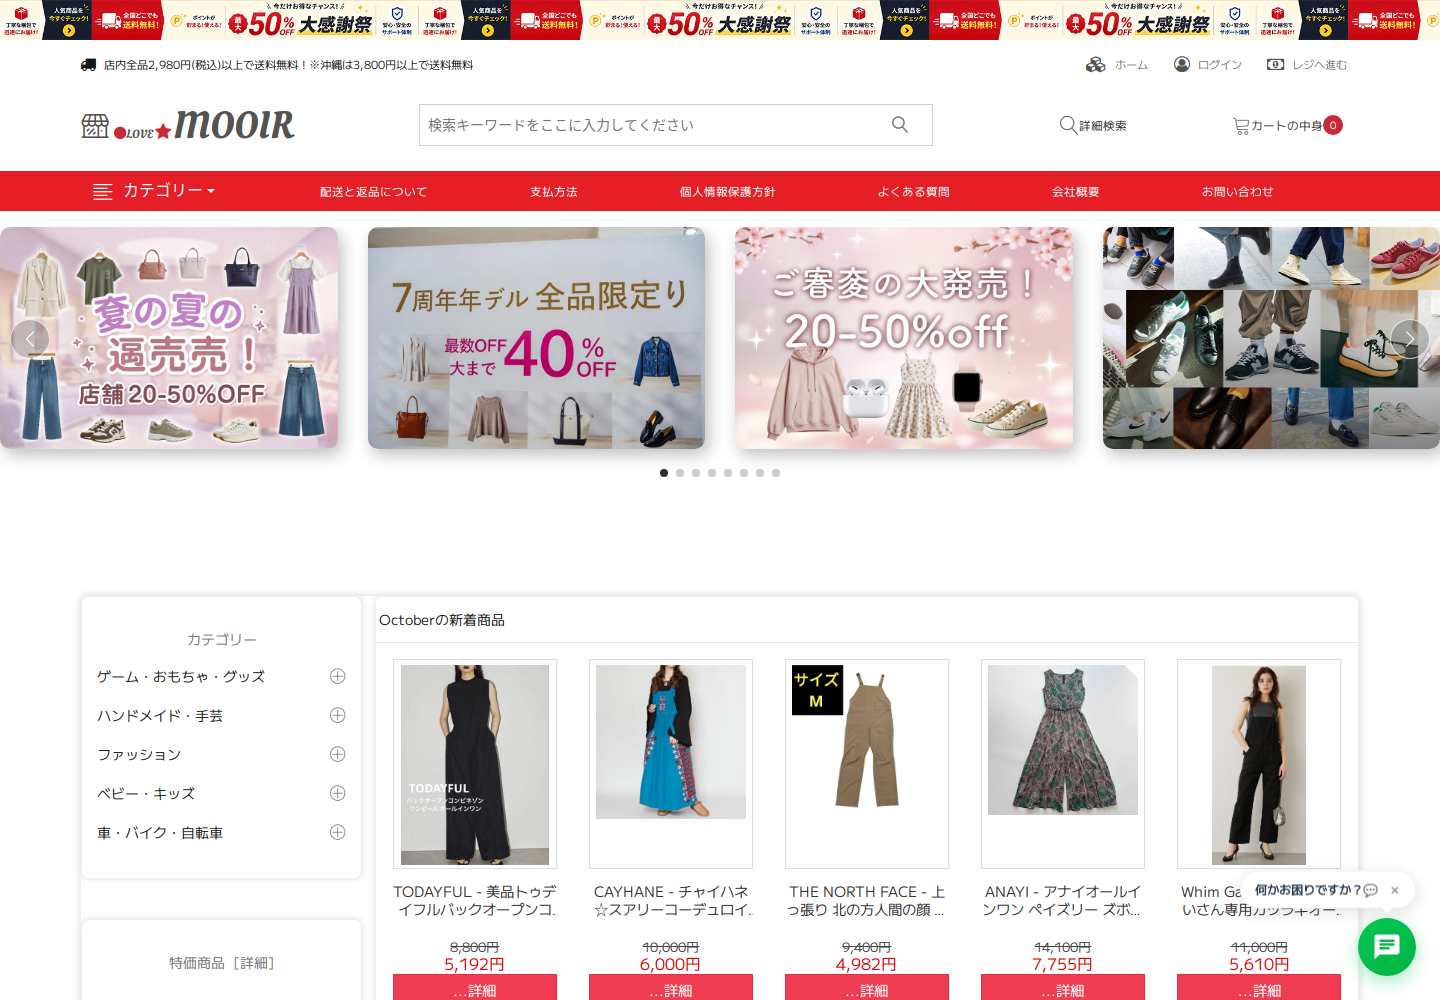The image size is (1440, 1000).
Task: Open the 店舗20-50%OFF sale banner
Action: [169, 338]
